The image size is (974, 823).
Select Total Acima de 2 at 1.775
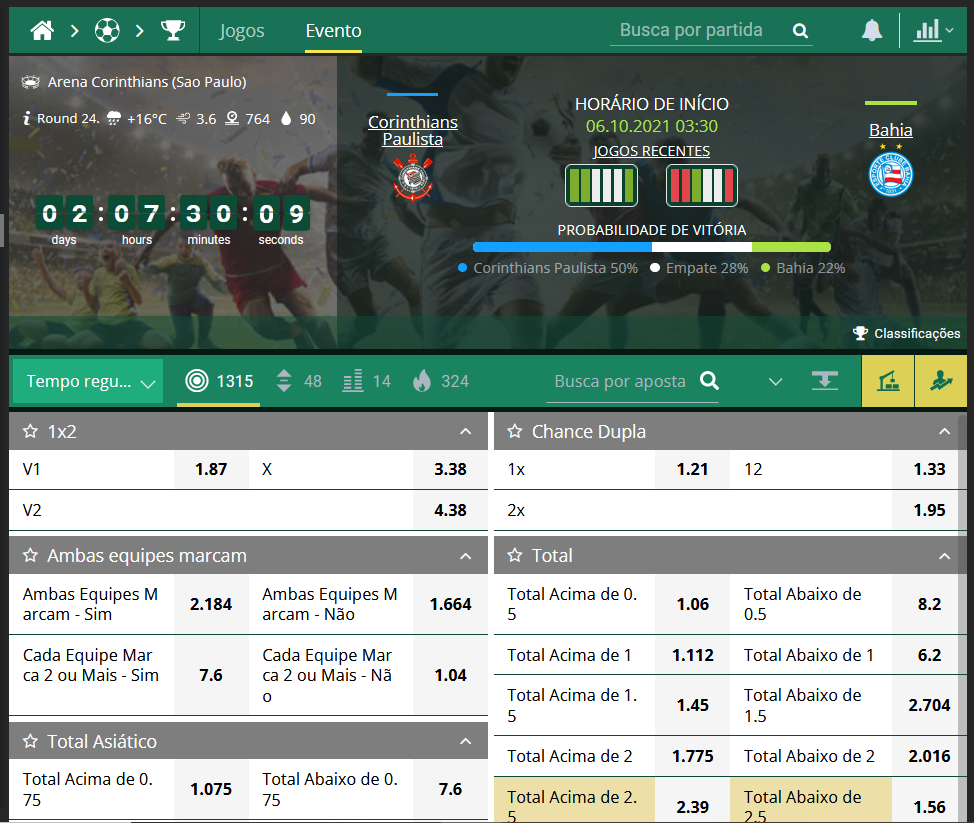tap(693, 757)
